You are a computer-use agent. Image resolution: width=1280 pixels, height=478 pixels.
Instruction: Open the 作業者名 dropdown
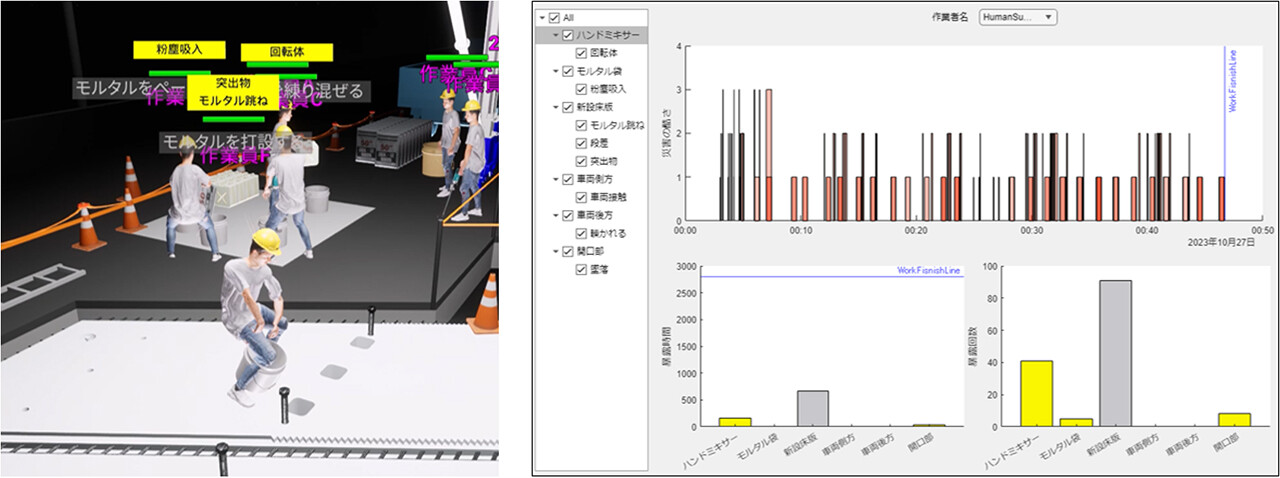coord(1018,17)
